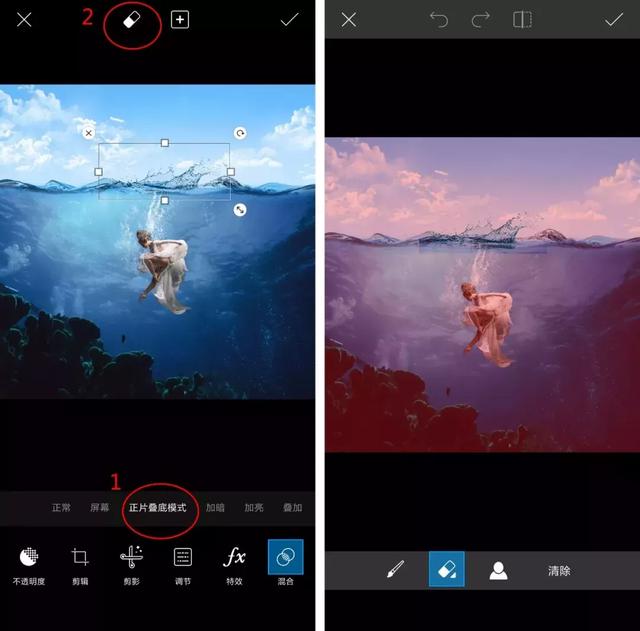Delete the splash sticker via its X handle
This screenshot has width=640, height=631.
click(x=89, y=133)
